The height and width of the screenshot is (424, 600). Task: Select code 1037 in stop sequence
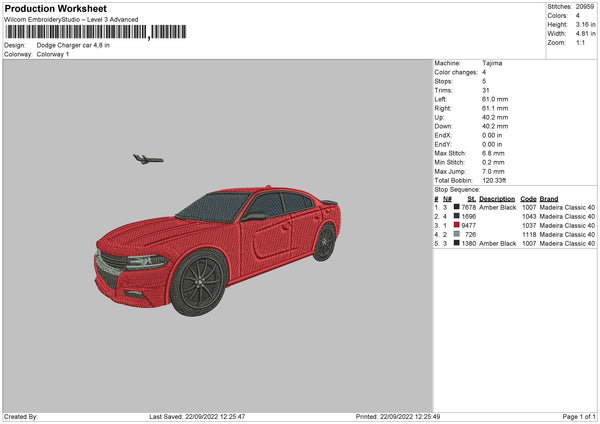[x=529, y=225]
